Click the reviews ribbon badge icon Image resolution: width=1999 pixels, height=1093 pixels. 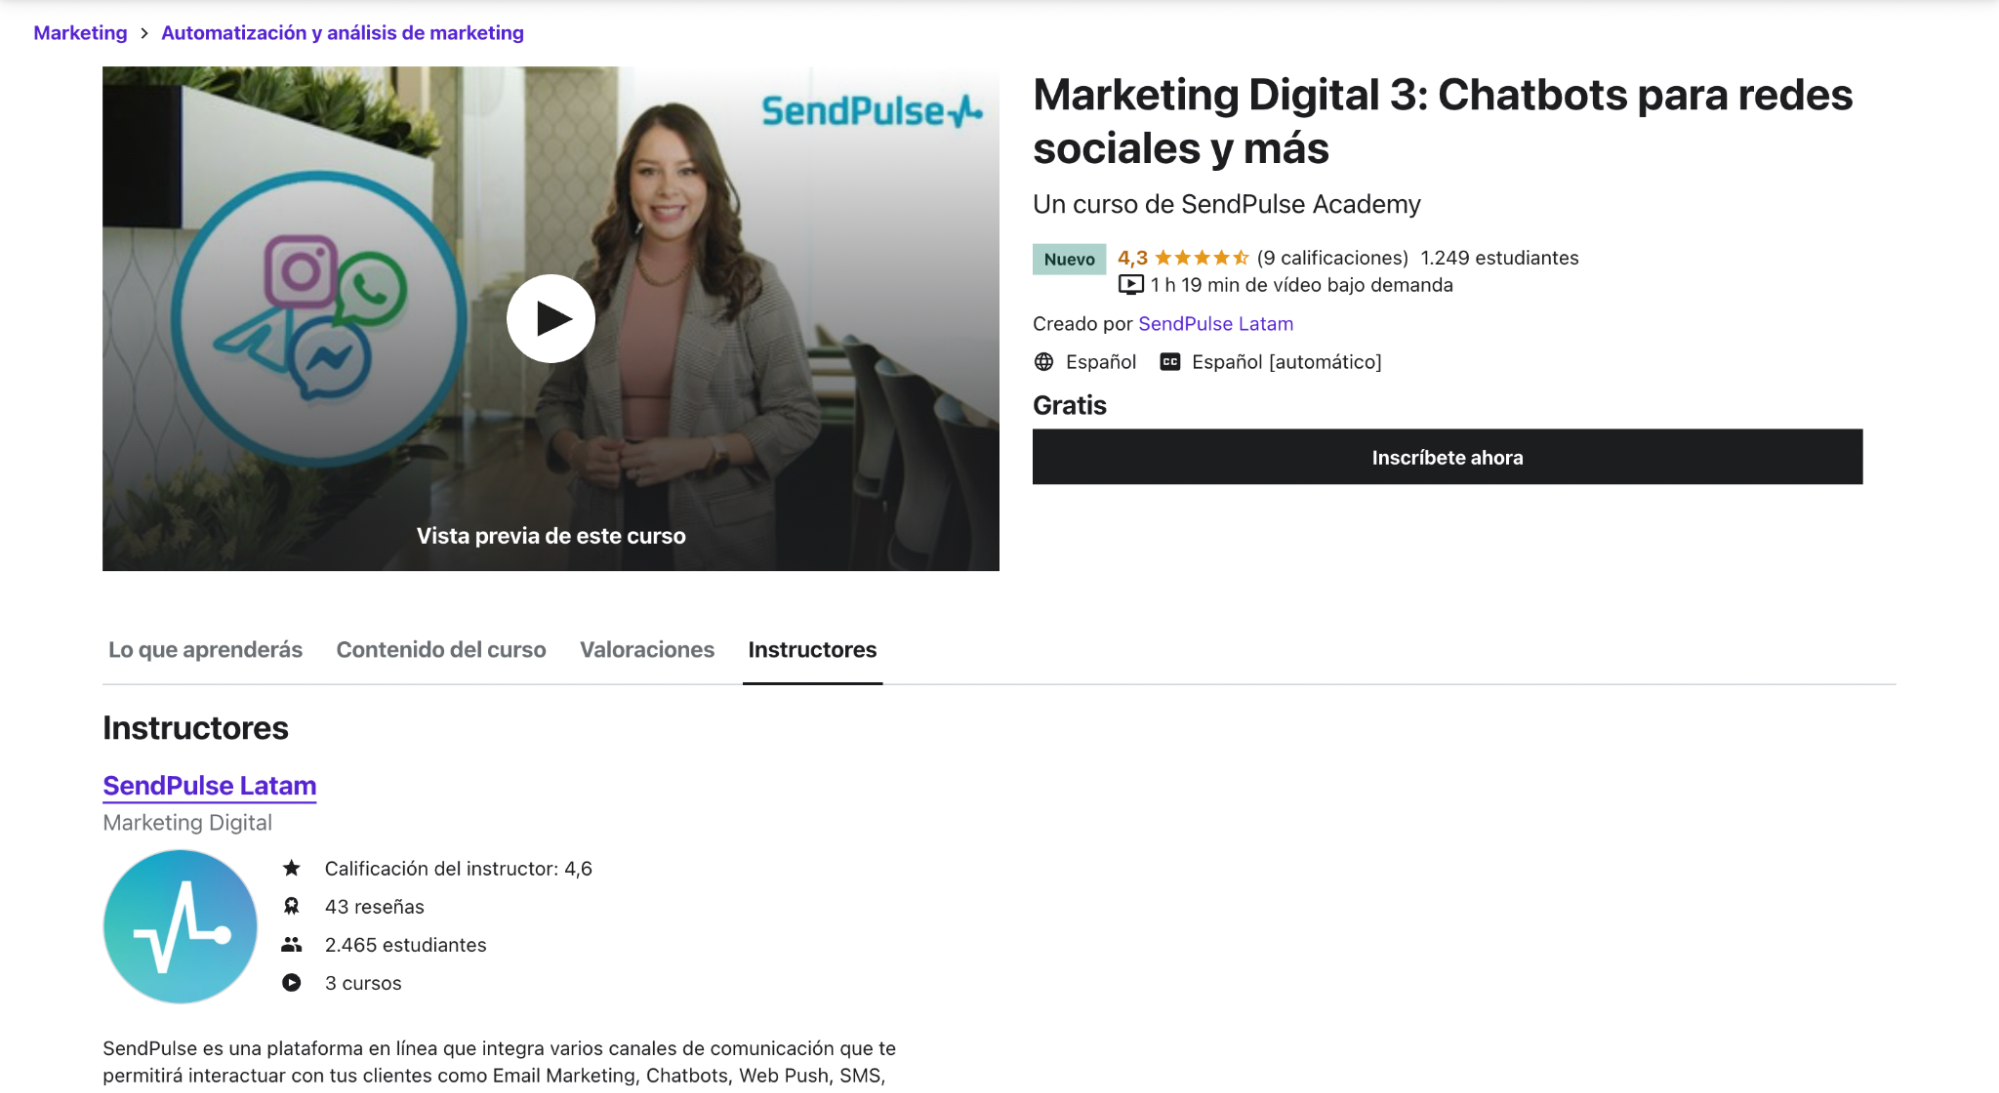coord(291,906)
